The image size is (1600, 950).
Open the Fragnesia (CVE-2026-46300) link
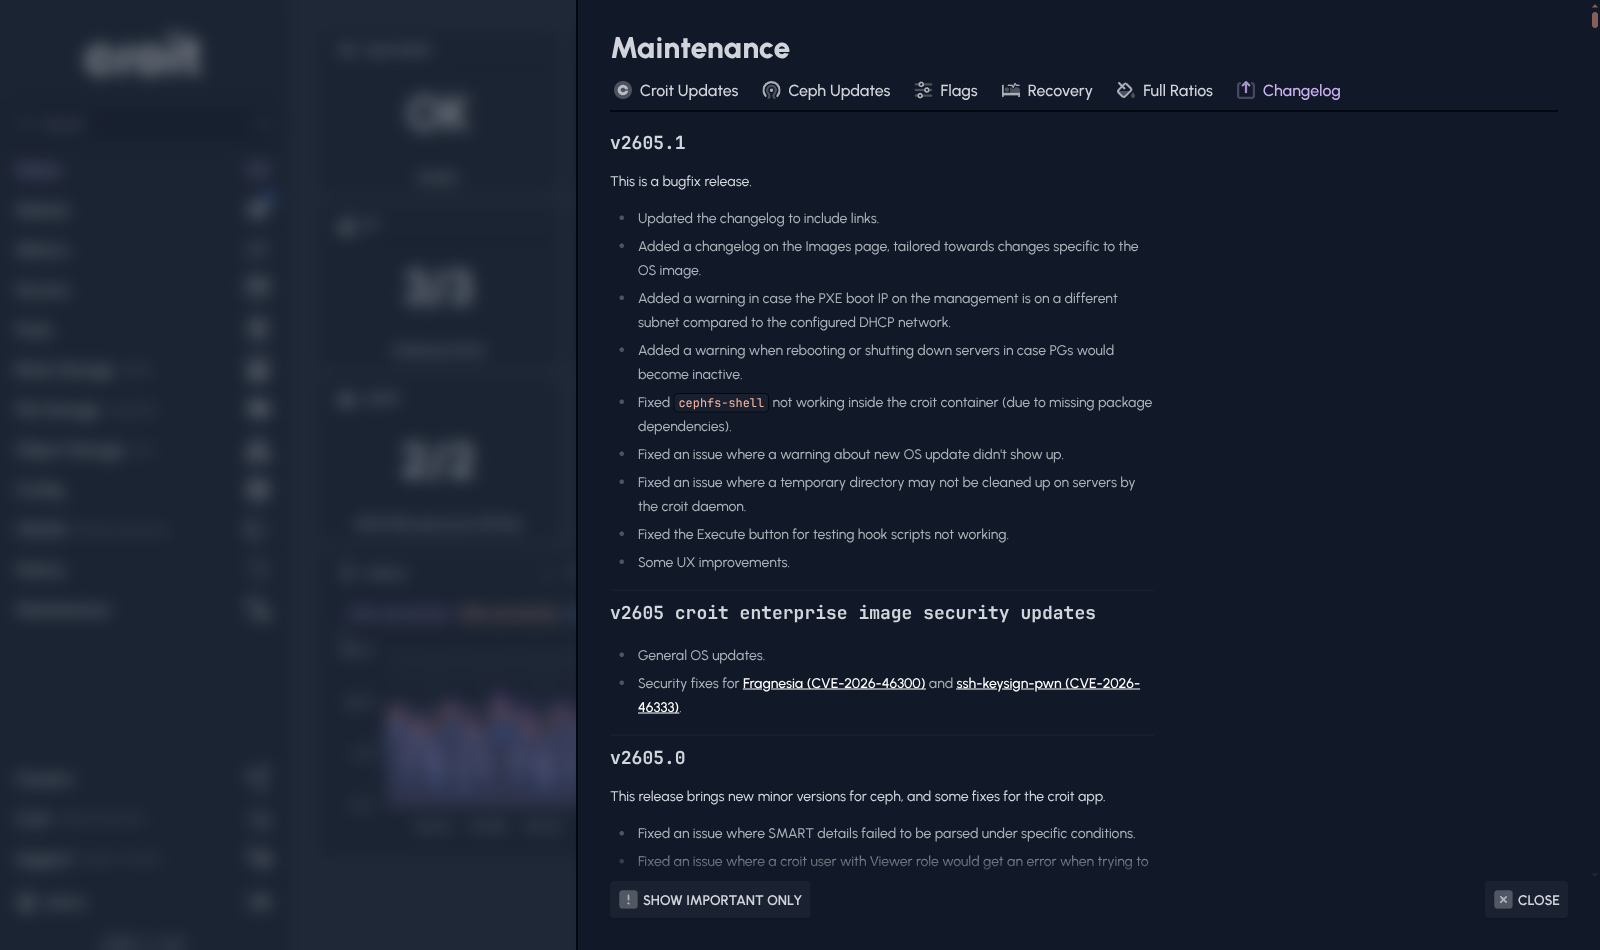[834, 683]
